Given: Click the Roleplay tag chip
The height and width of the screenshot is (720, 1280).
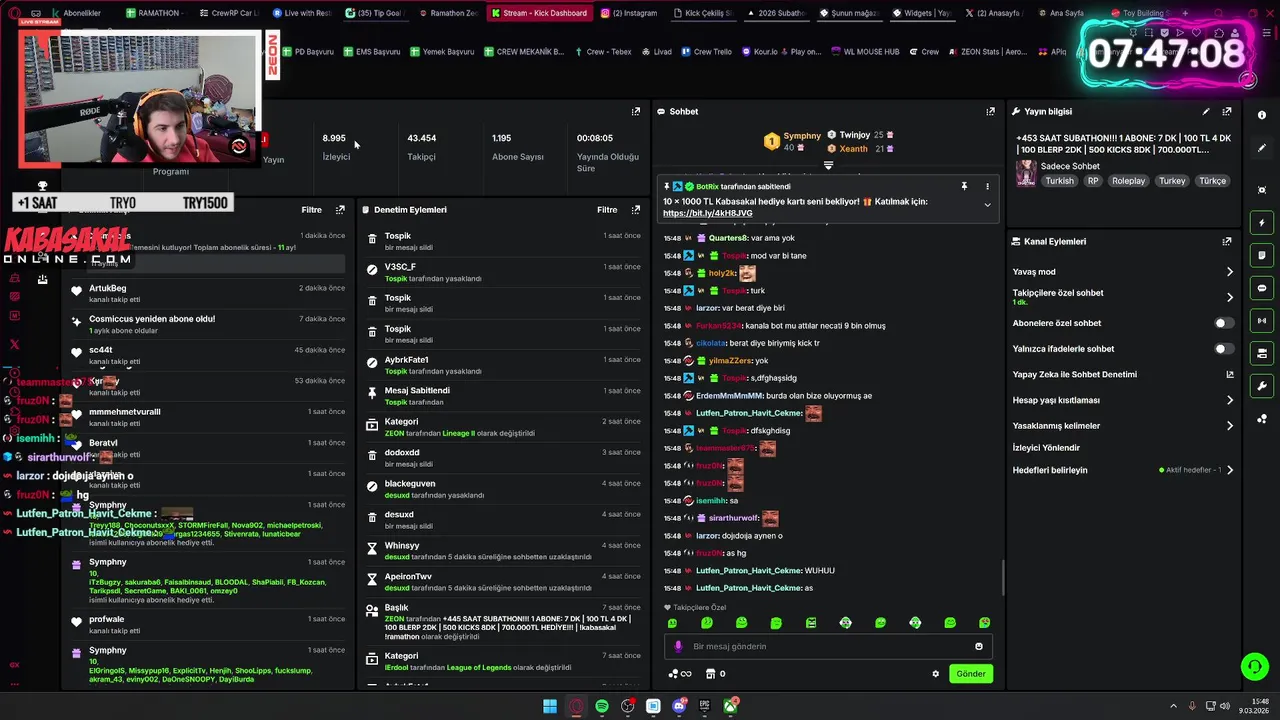Looking at the screenshot, I should pyautogui.click(x=1128, y=181).
